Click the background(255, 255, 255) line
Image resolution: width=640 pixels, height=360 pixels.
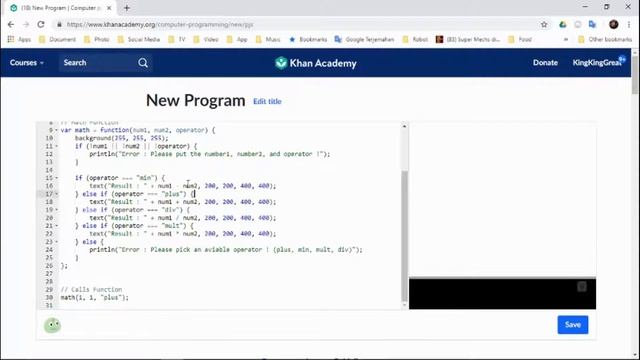coord(122,138)
